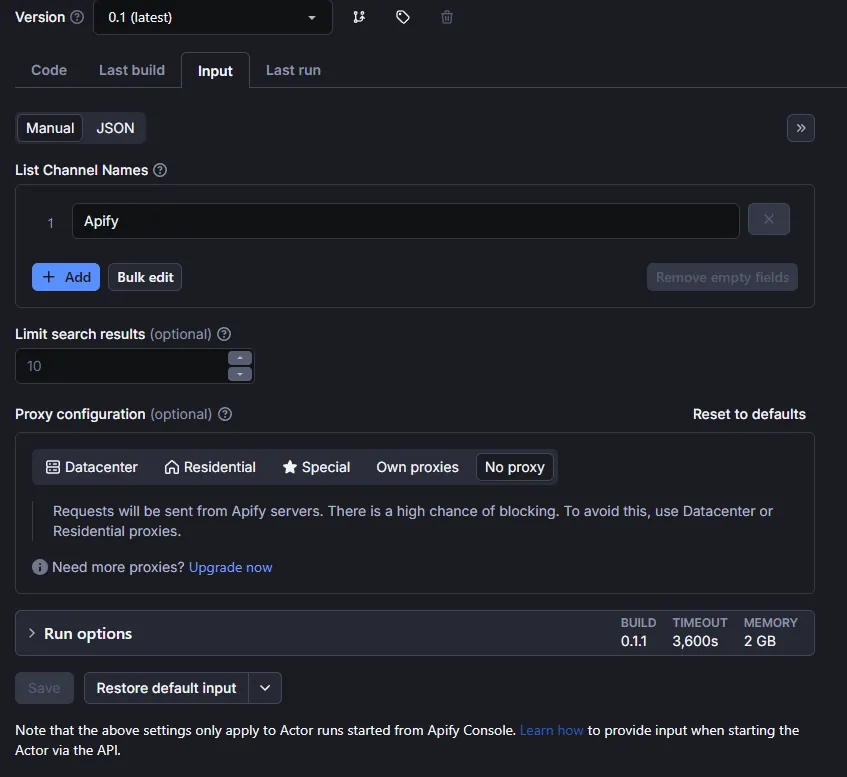The height and width of the screenshot is (777, 847).
Task: Open the version 0.1 (latest) dropdown
Action: point(212,18)
